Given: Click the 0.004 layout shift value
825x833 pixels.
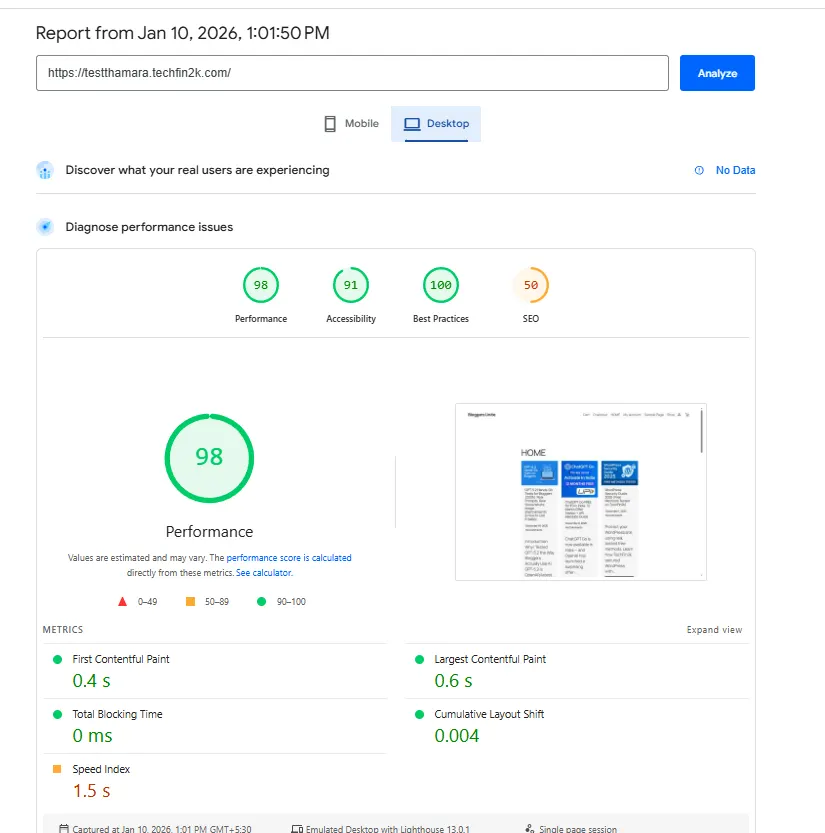Looking at the screenshot, I should pos(457,736).
